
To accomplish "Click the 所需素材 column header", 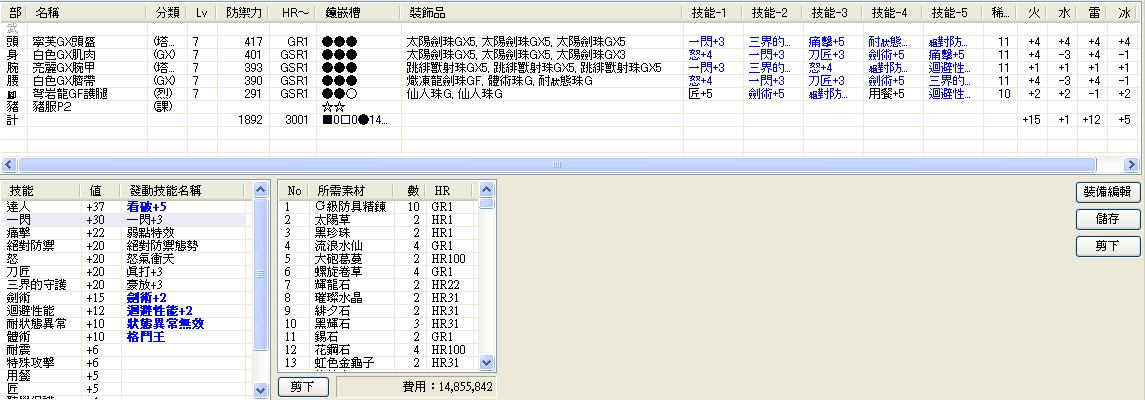I will tap(340, 189).
